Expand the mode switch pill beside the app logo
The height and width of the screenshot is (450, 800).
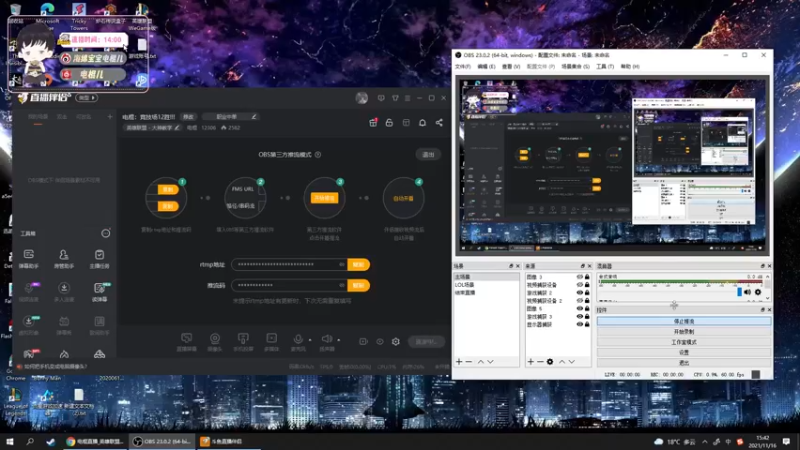point(87,97)
